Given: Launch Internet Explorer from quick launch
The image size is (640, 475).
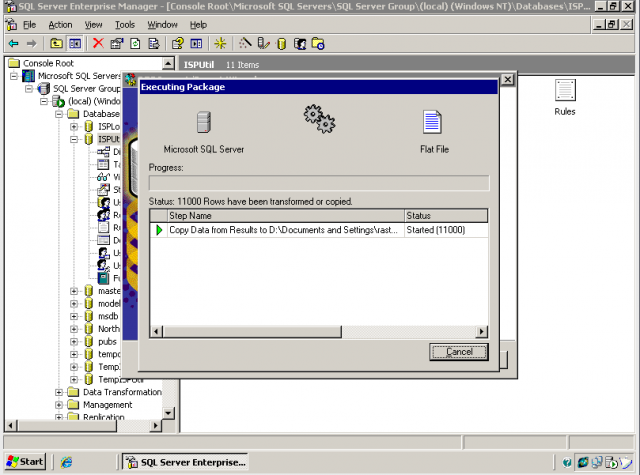Looking at the screenshot, I should tap(67, 461).
